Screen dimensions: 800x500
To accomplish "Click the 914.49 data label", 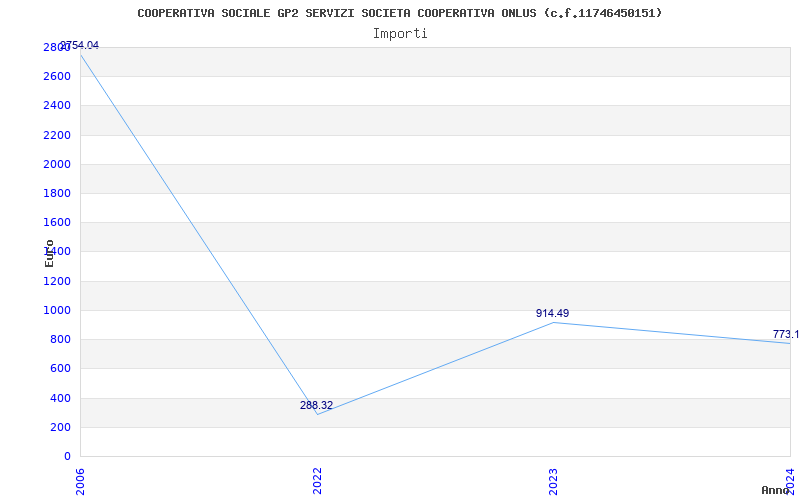I will (x=553, y=313).
